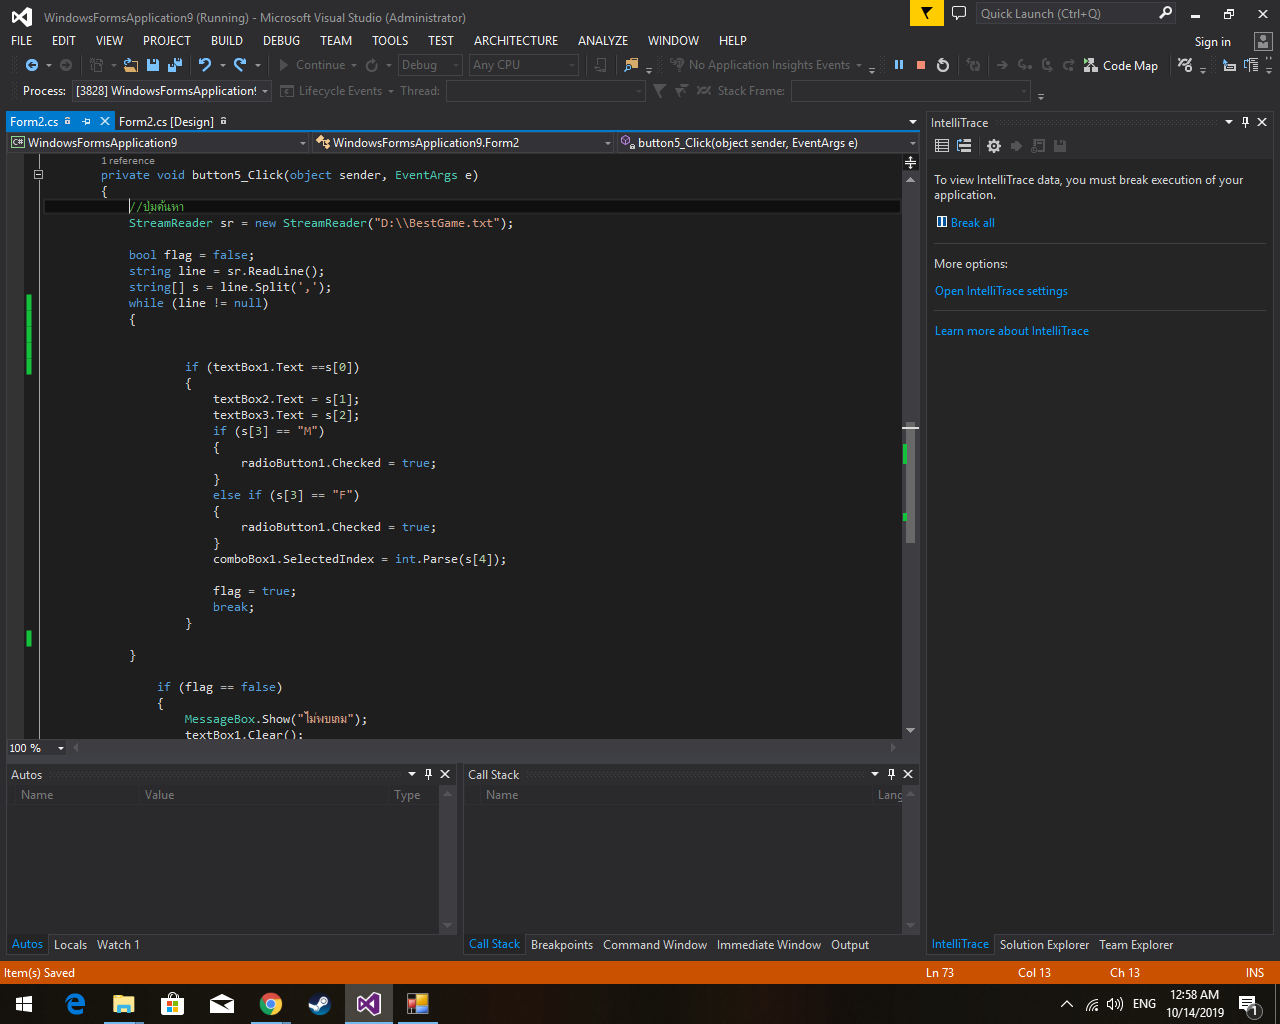Pin the Autos panel
1280x1024 pixels.
(428, 774)
